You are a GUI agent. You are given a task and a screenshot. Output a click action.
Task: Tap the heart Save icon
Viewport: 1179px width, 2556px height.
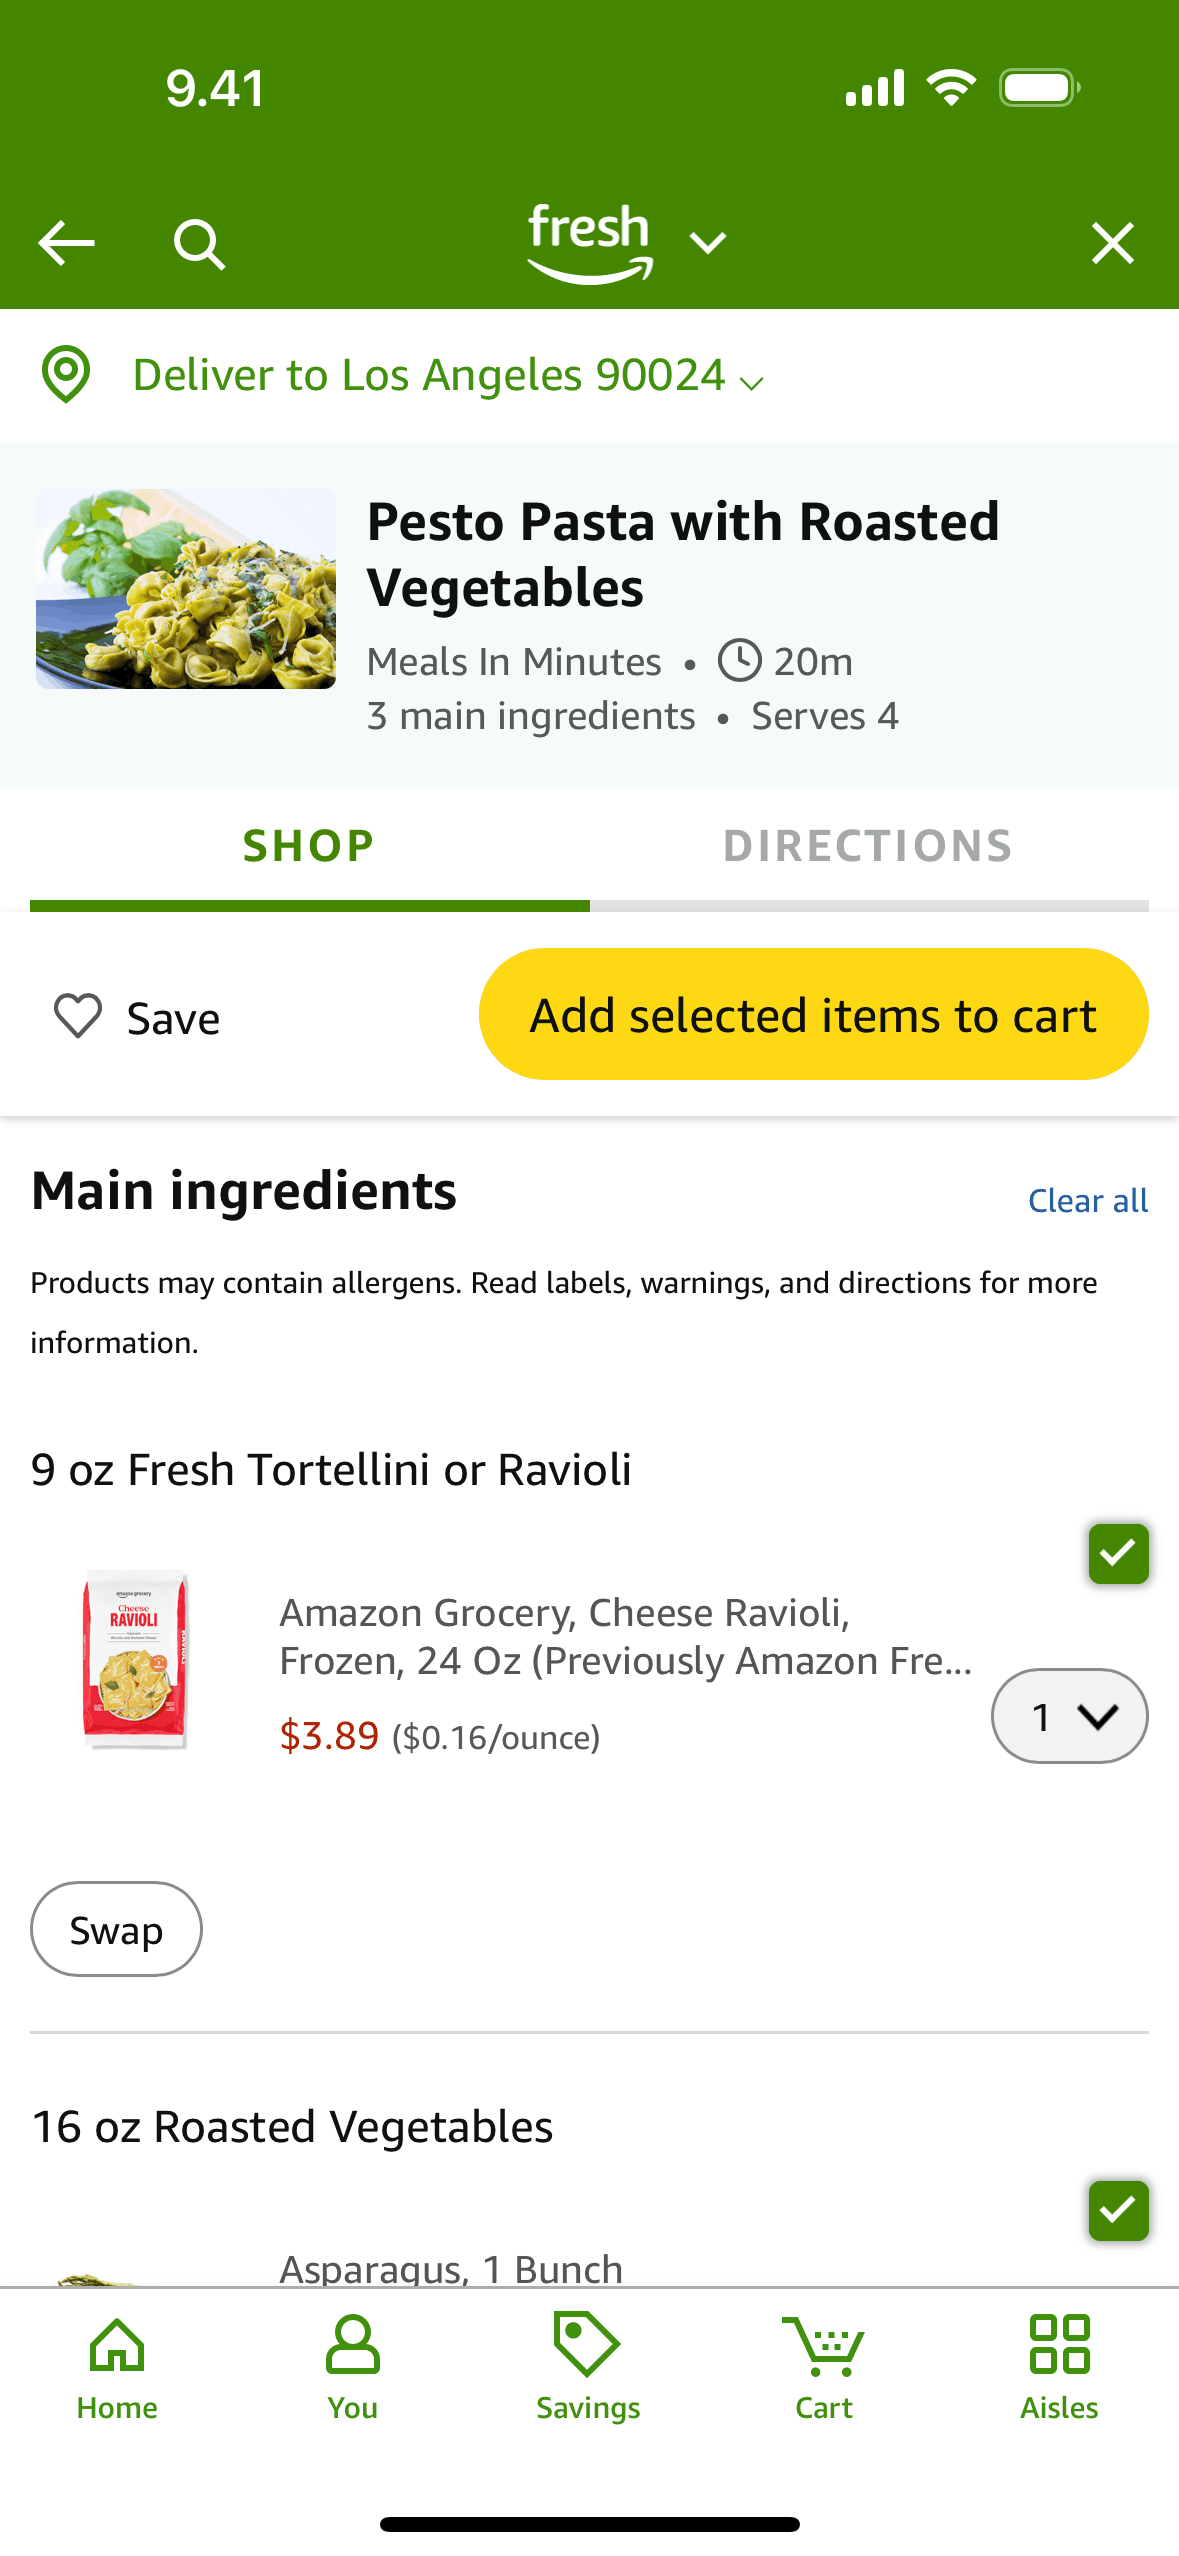77,1016
